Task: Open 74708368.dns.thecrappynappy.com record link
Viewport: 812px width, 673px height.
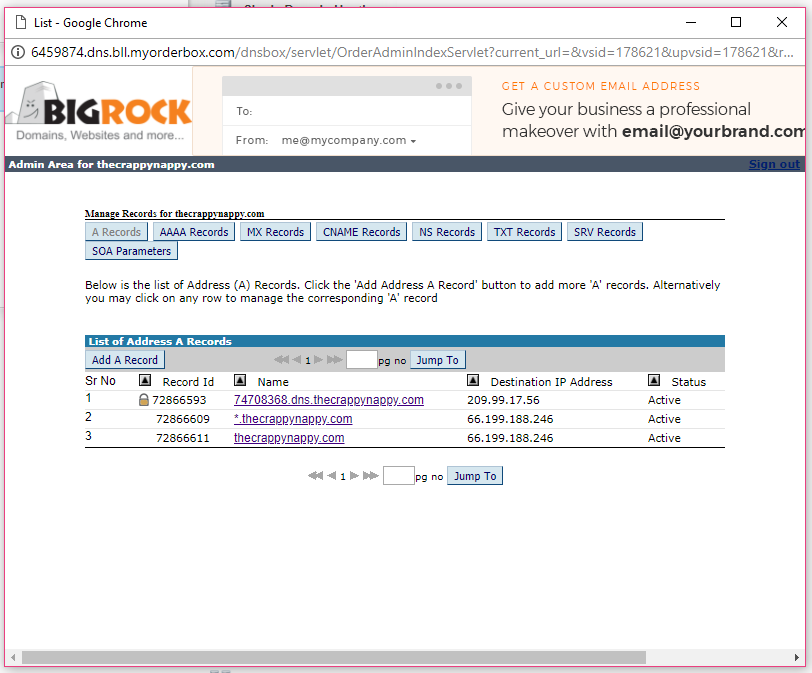Action: click(x=328, y=400)
